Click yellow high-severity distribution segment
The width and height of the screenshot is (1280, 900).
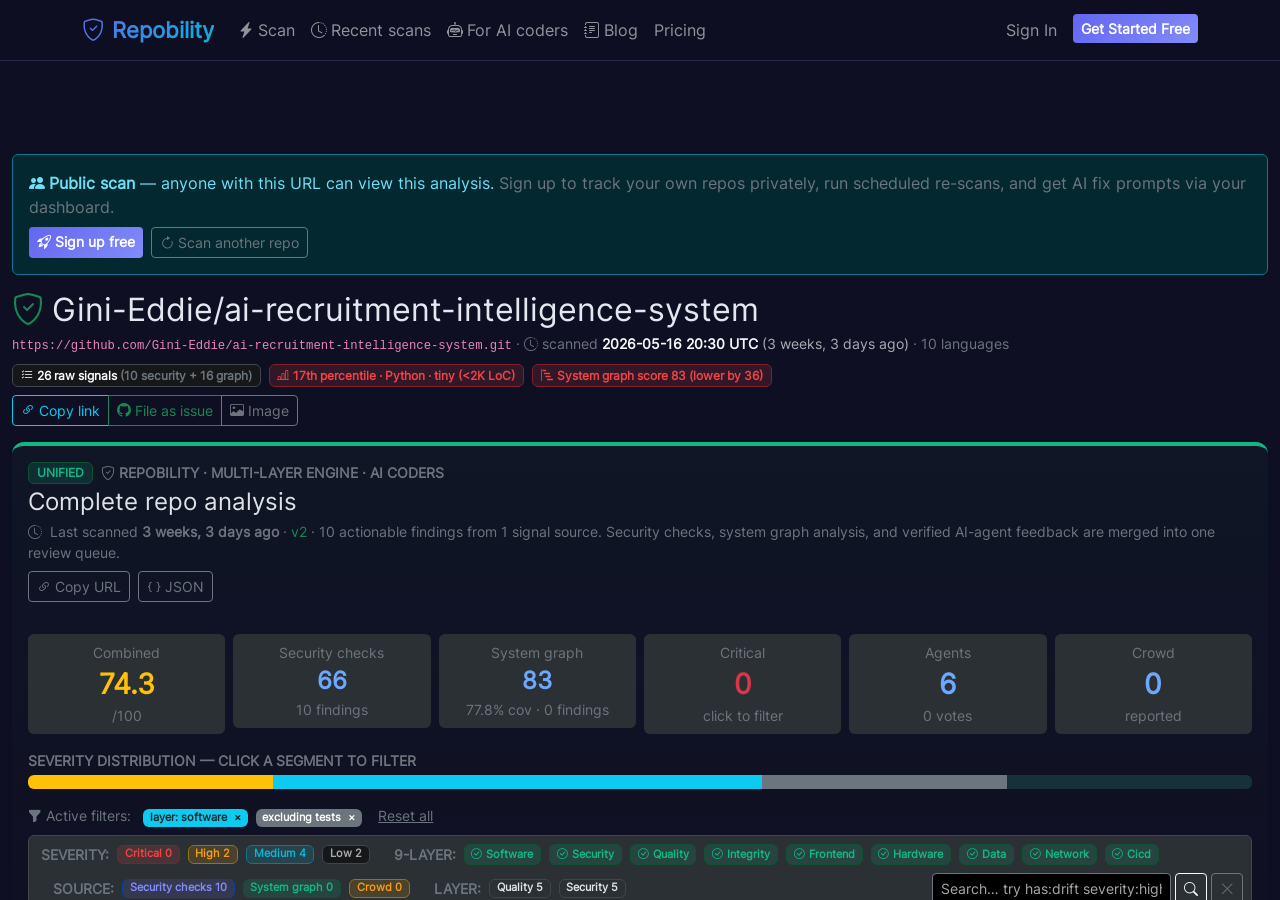[150, 782]
